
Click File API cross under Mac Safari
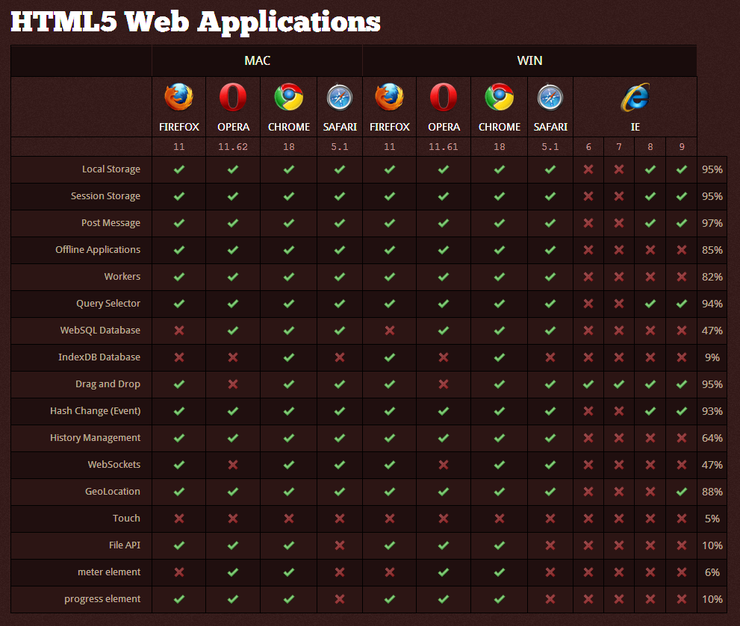click(x=340, y=546)
